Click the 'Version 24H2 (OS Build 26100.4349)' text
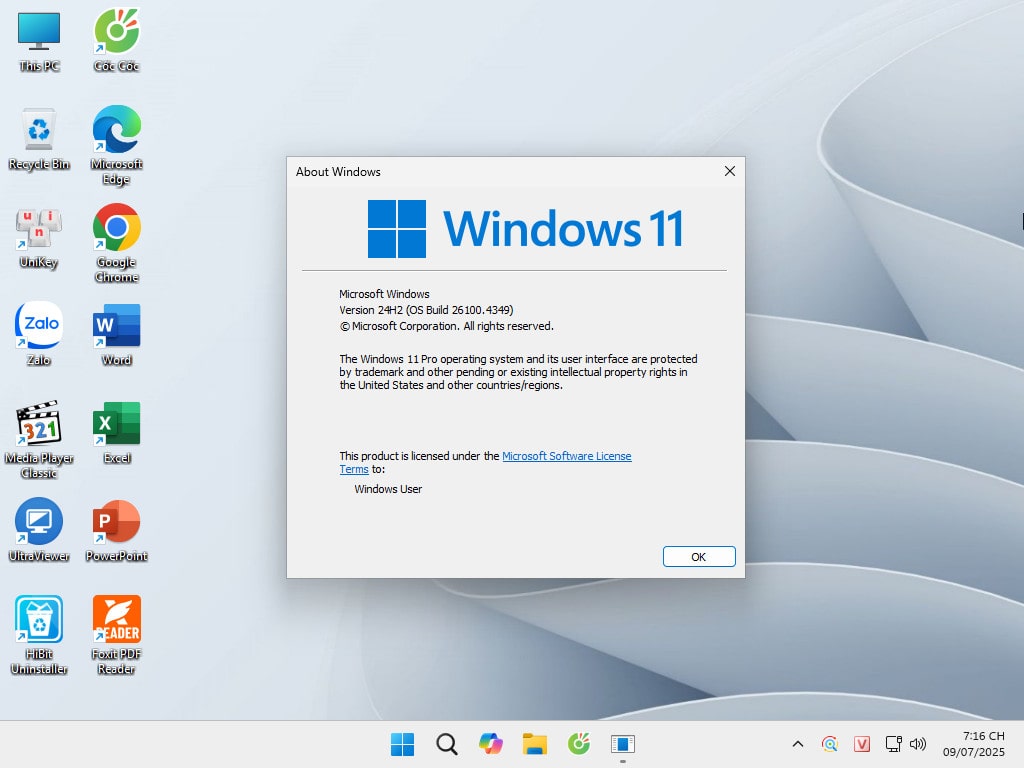Screen dimensions: 1024x768 click(426, 310)
